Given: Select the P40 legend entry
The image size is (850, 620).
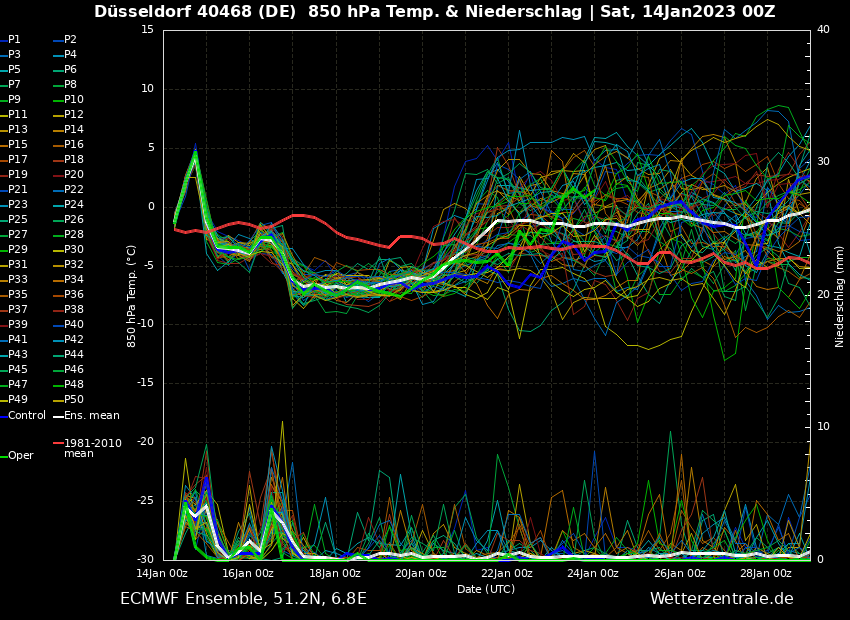Looking at the screenshot, I should 74,325.
